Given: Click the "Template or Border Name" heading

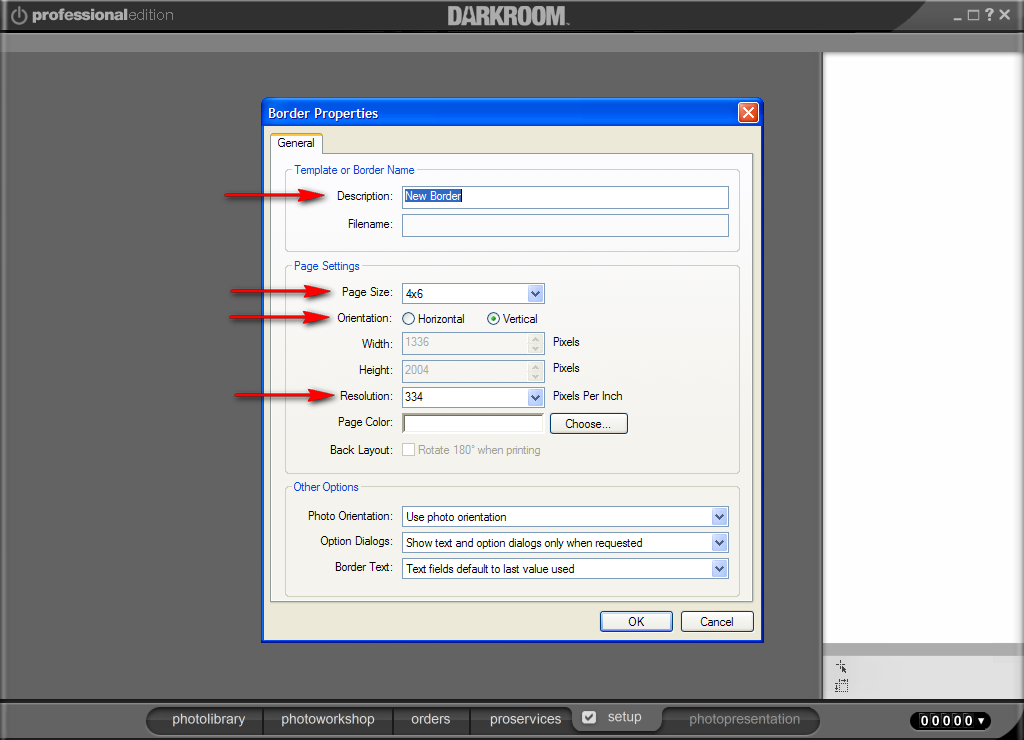Looking at the screenshot, I should click(x=354, y=170).
